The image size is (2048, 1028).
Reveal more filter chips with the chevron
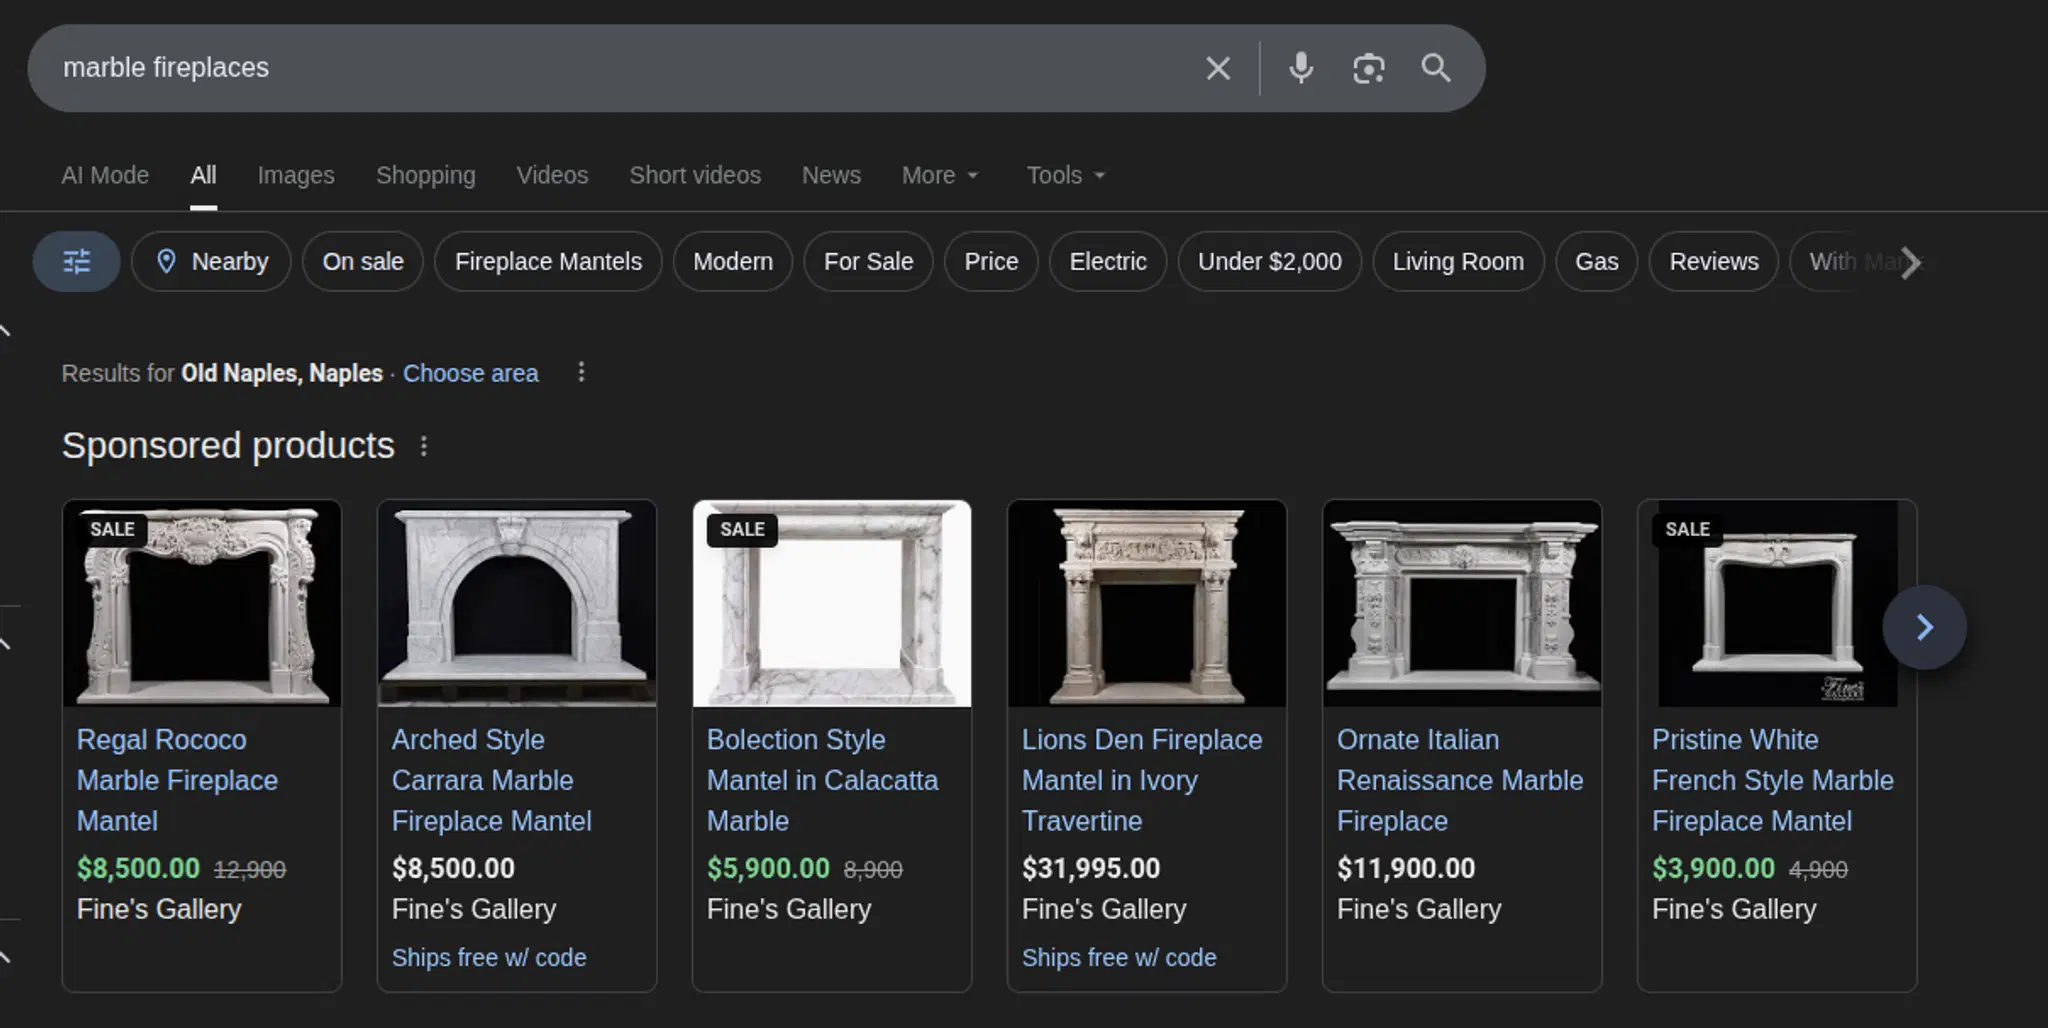tap(1911, 263)
